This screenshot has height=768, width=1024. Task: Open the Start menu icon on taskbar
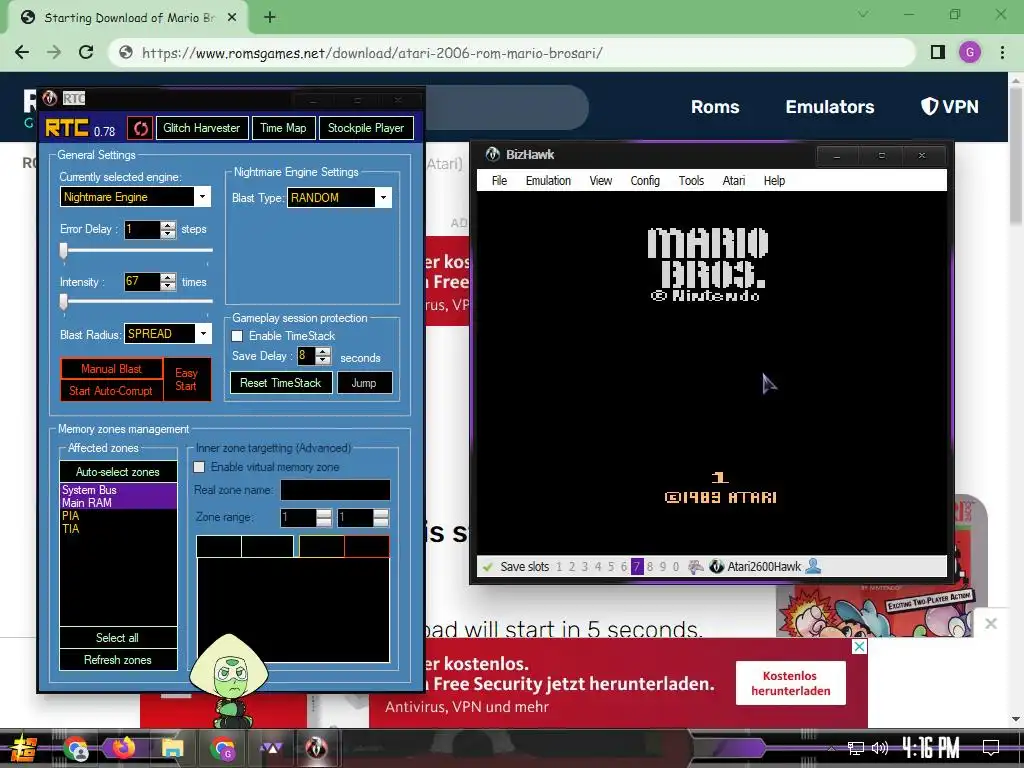[x=24, y=748]
